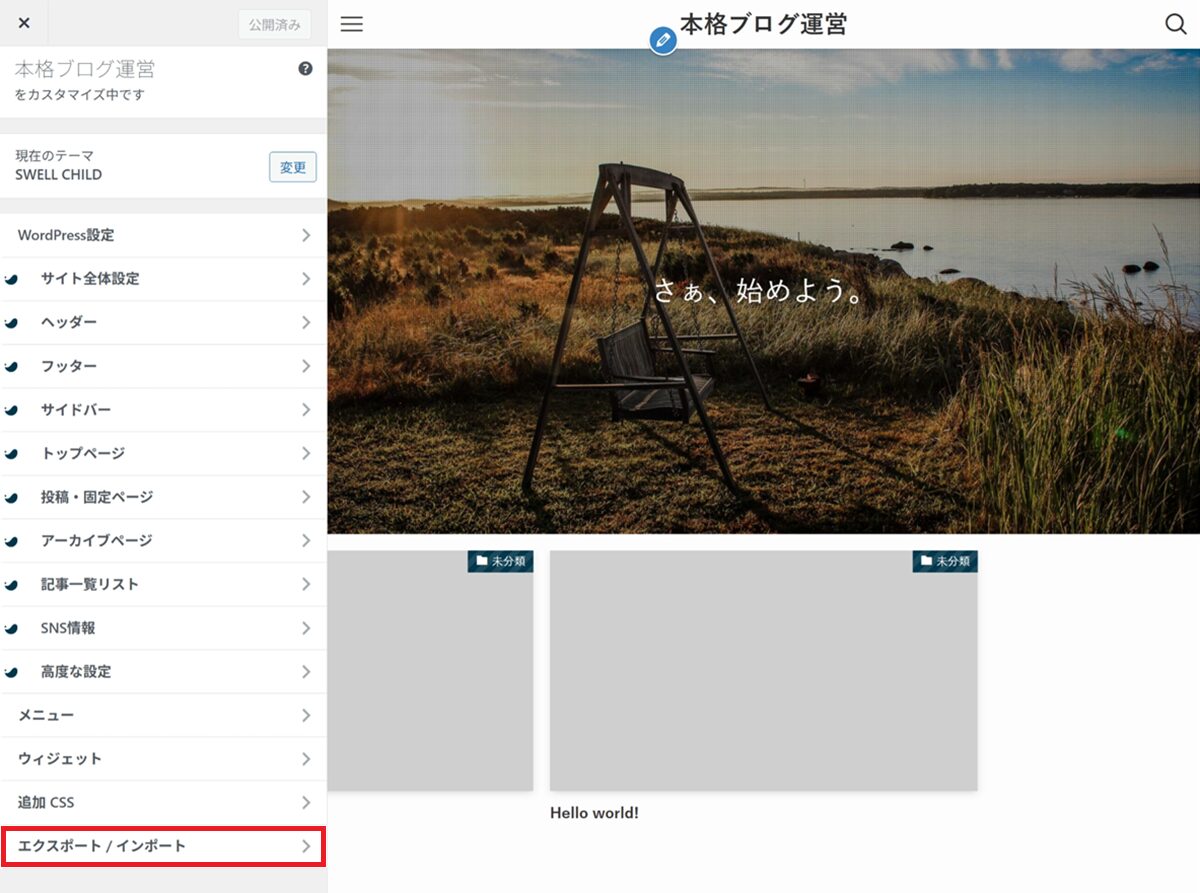Viewport: 1200px width, 893px height.
Task: Open the エクスポート / インポート menu item
Action: tap(162, 846)
